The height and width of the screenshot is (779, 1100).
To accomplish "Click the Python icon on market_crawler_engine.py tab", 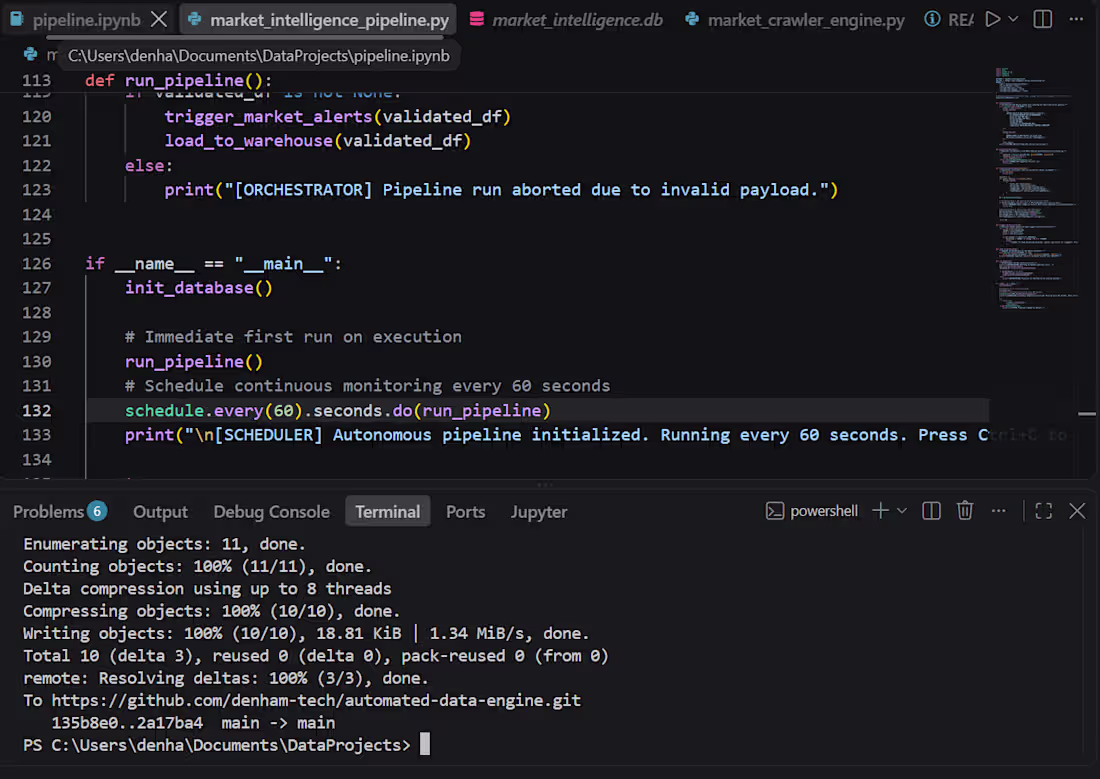I will pos(692,19).
